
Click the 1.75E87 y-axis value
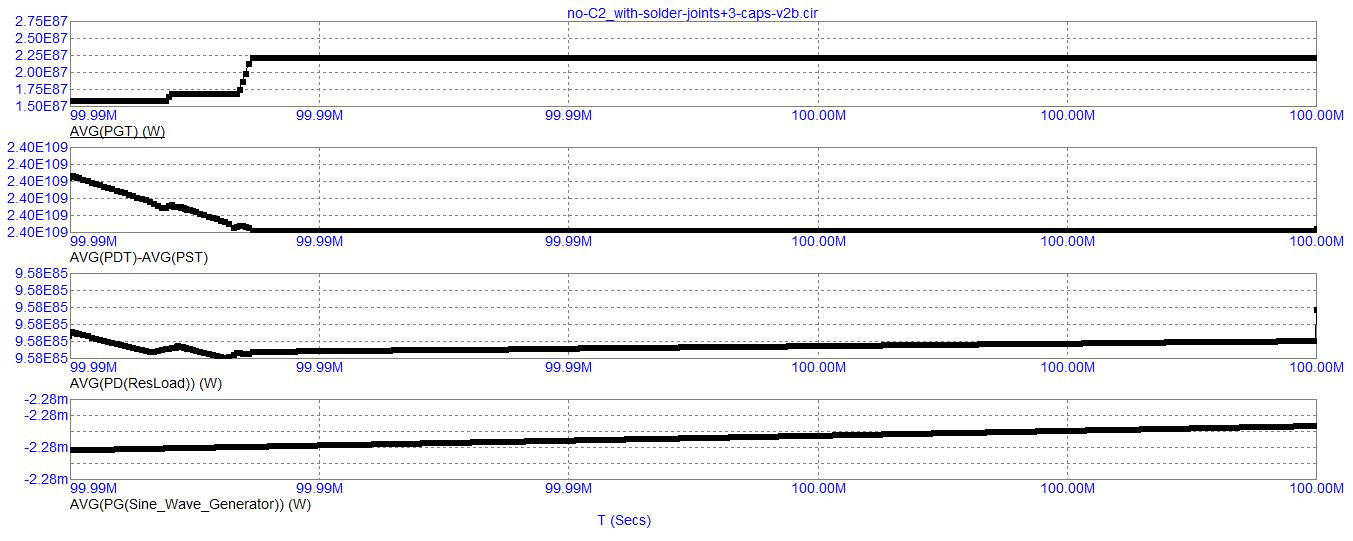[42, 89]
